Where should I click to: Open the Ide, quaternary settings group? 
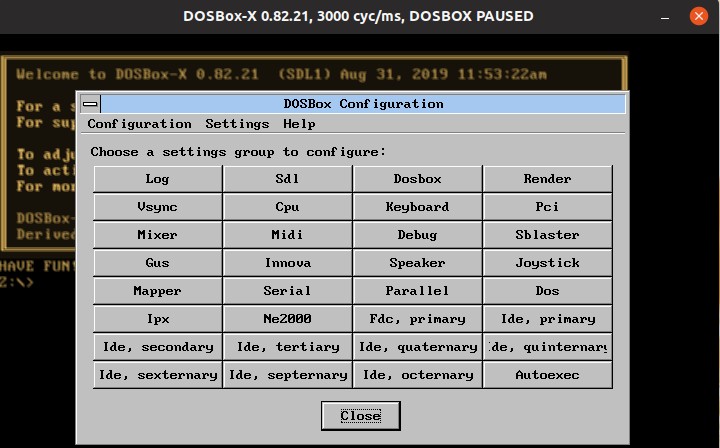tap(417, 347)
